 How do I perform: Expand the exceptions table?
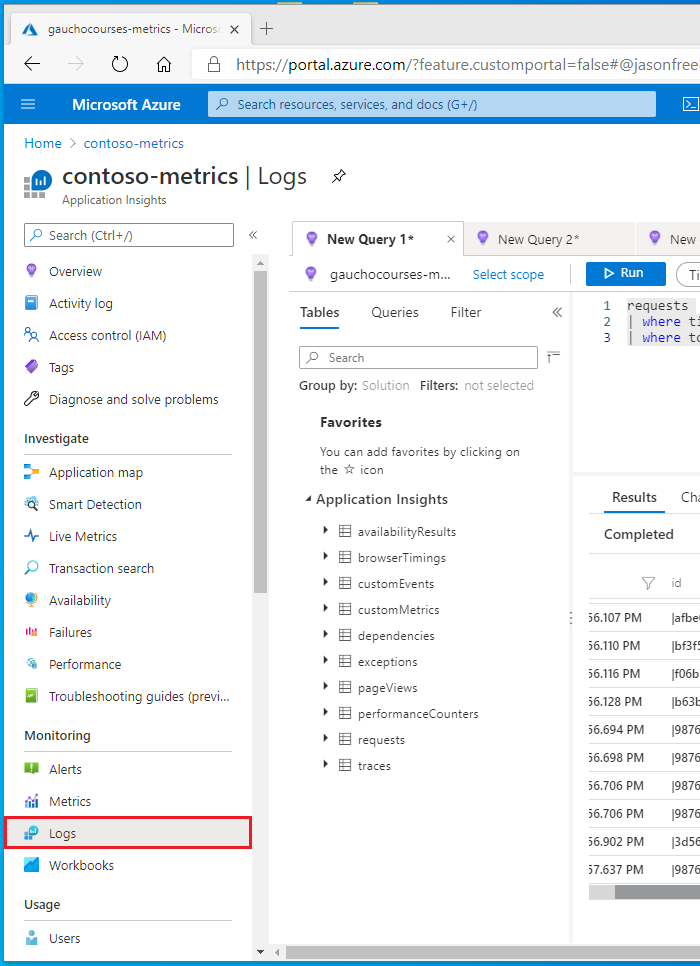[x=325, y=660]
